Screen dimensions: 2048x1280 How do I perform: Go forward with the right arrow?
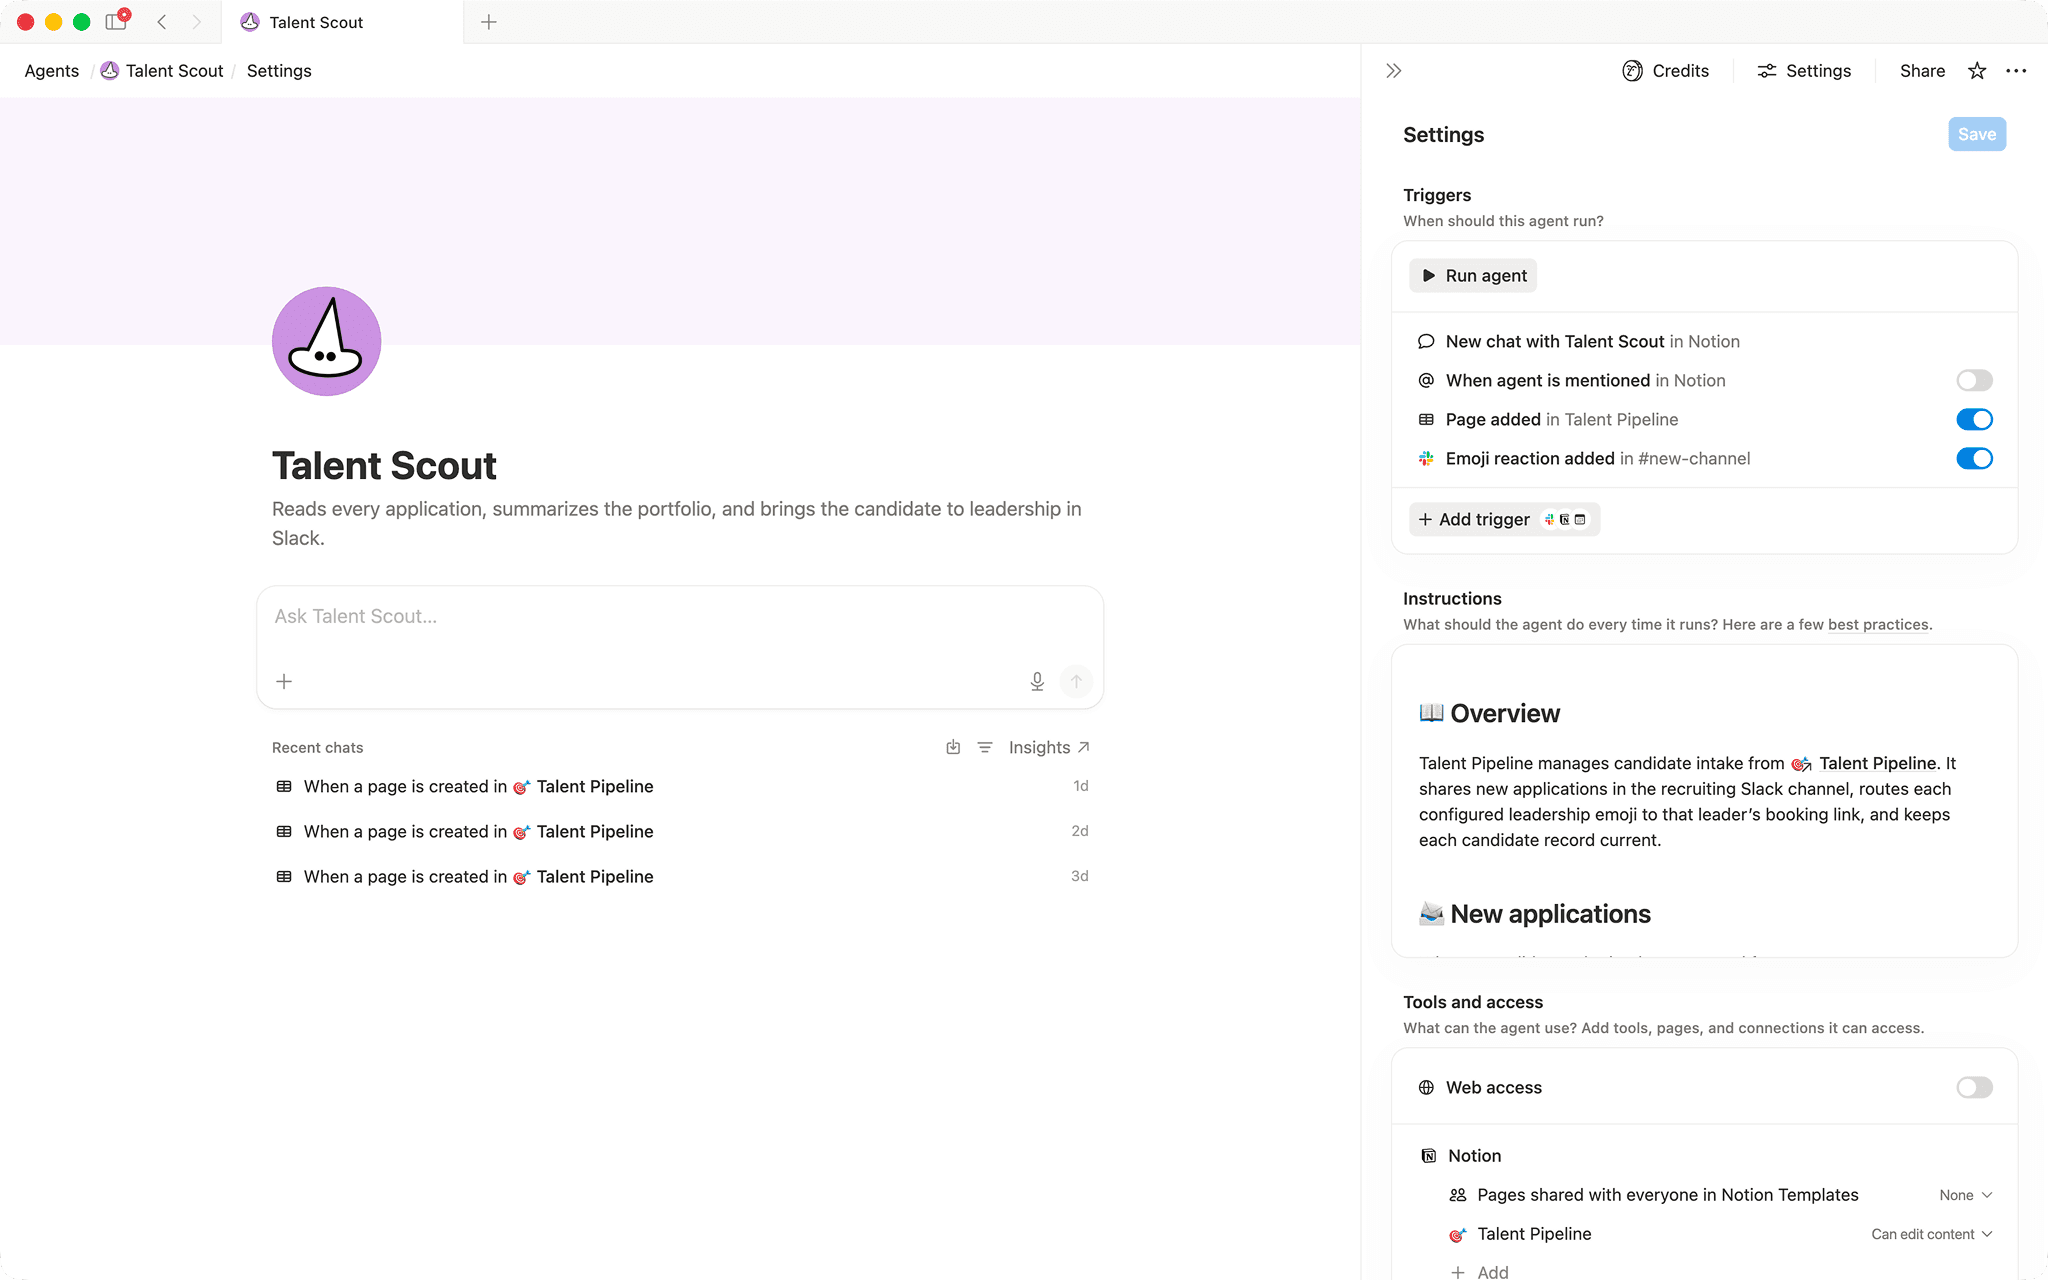[197, 22]
